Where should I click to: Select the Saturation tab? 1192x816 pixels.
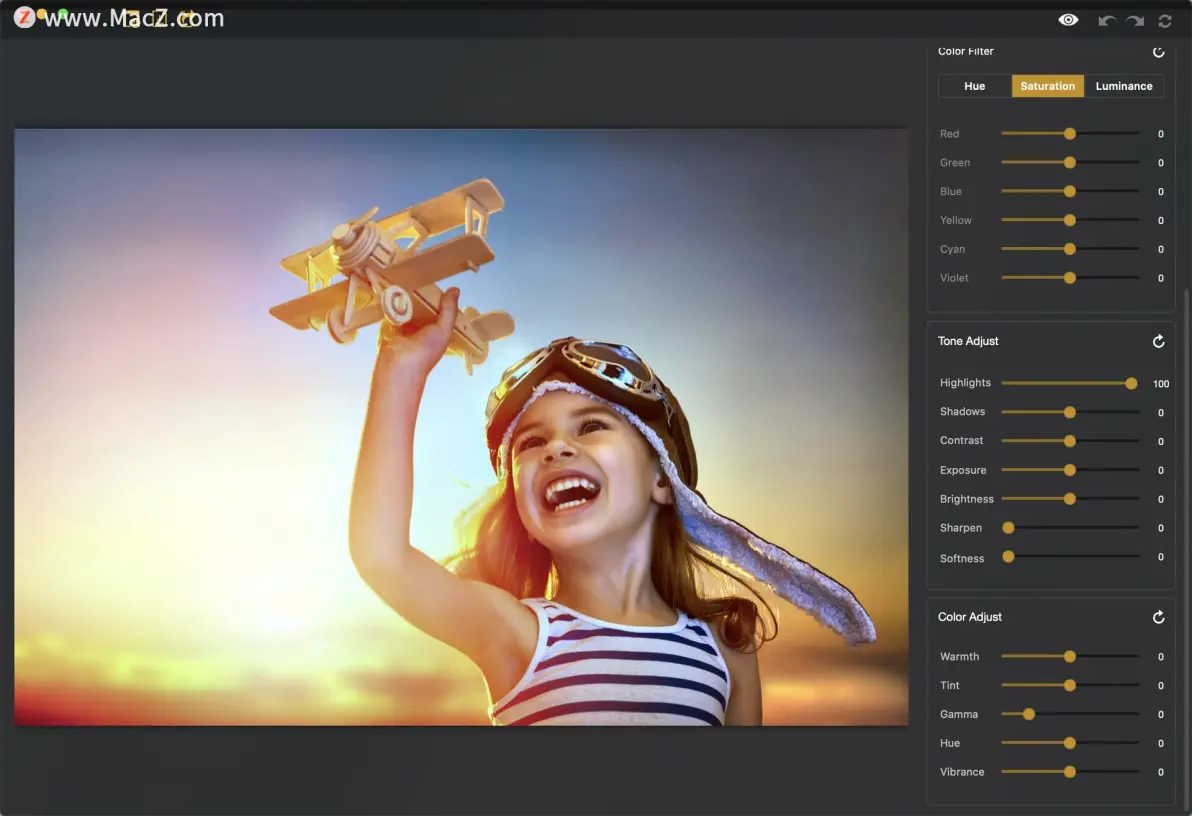[1047, 86]
